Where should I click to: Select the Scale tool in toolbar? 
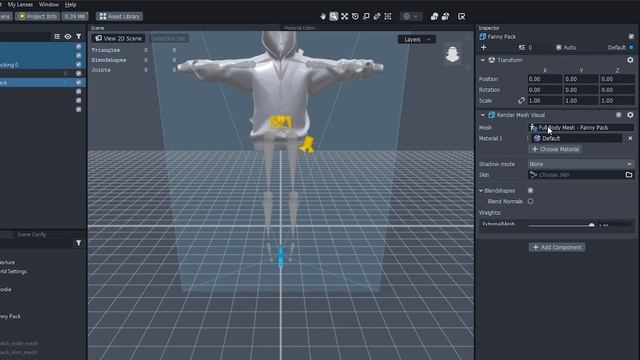click(366, 16)
